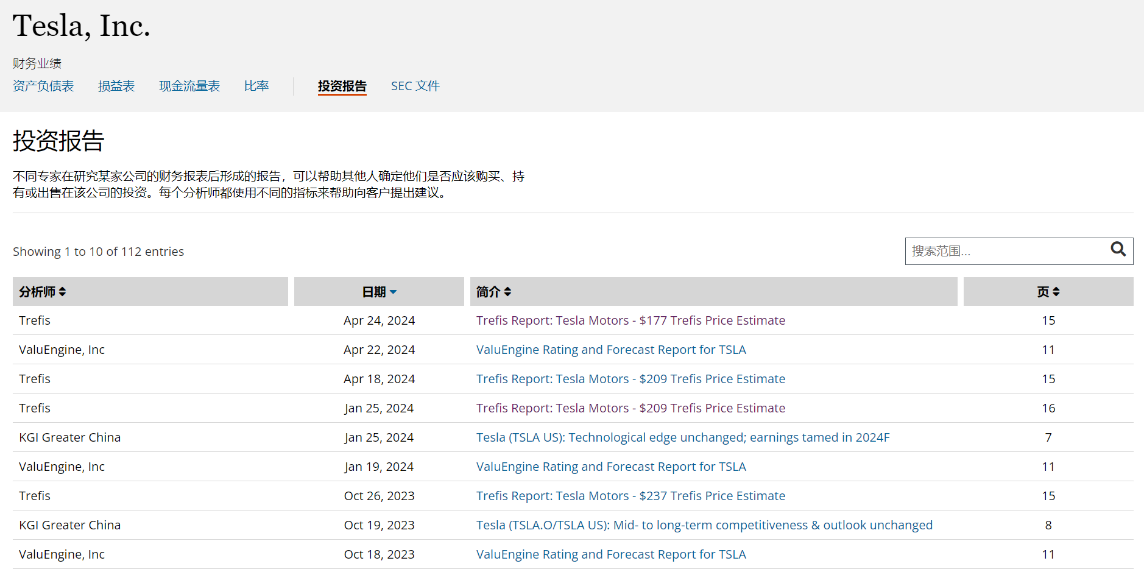Switch to 比率 tab

[257, 86]
